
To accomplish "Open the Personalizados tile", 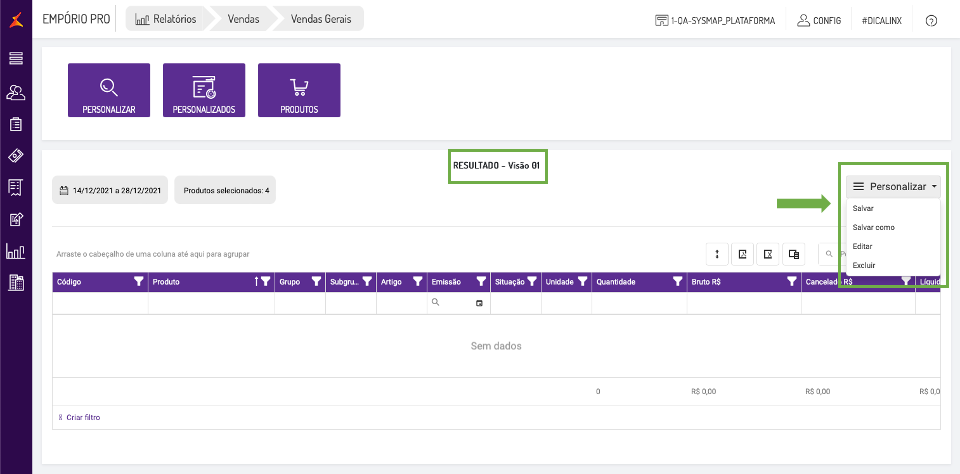I will coord(204,91).
